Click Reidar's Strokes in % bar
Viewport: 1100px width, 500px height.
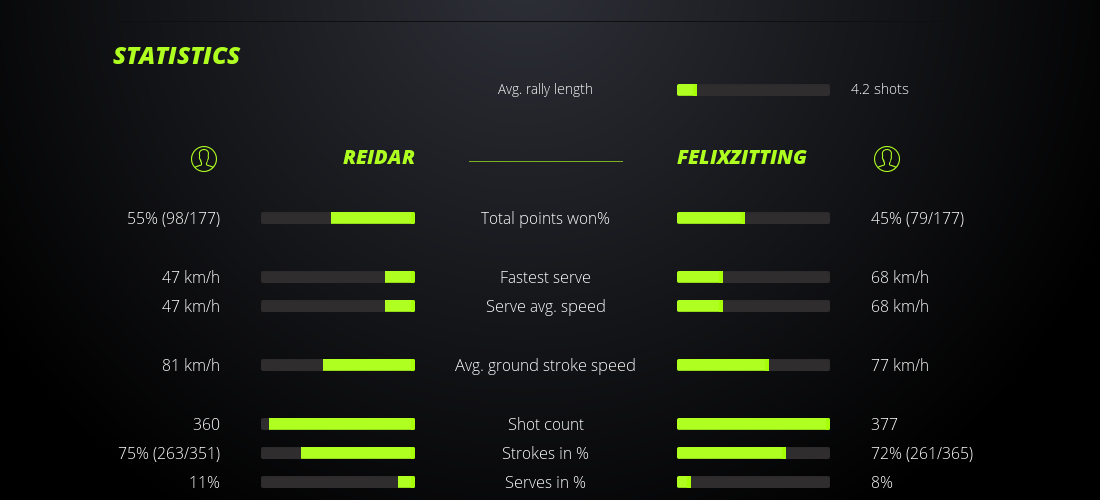tap(338, 453)
